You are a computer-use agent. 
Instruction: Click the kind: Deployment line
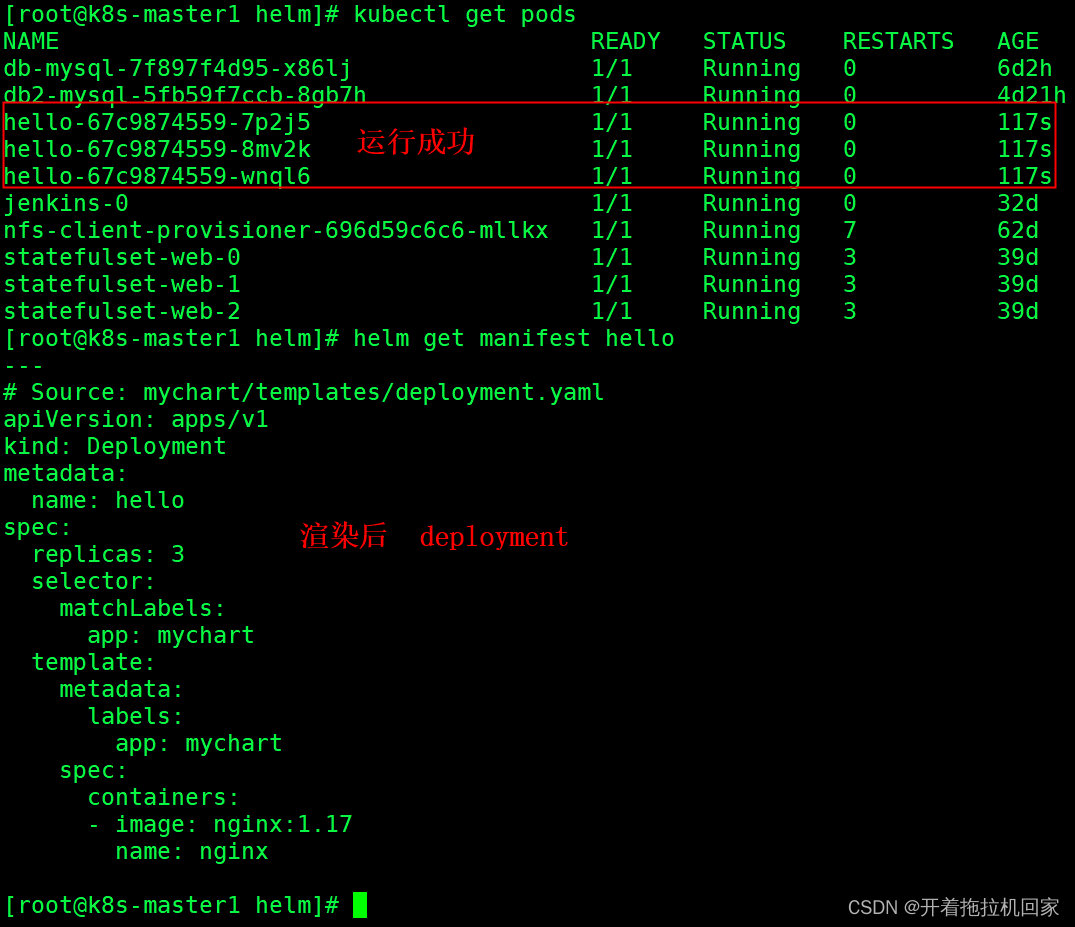[115, 446]
